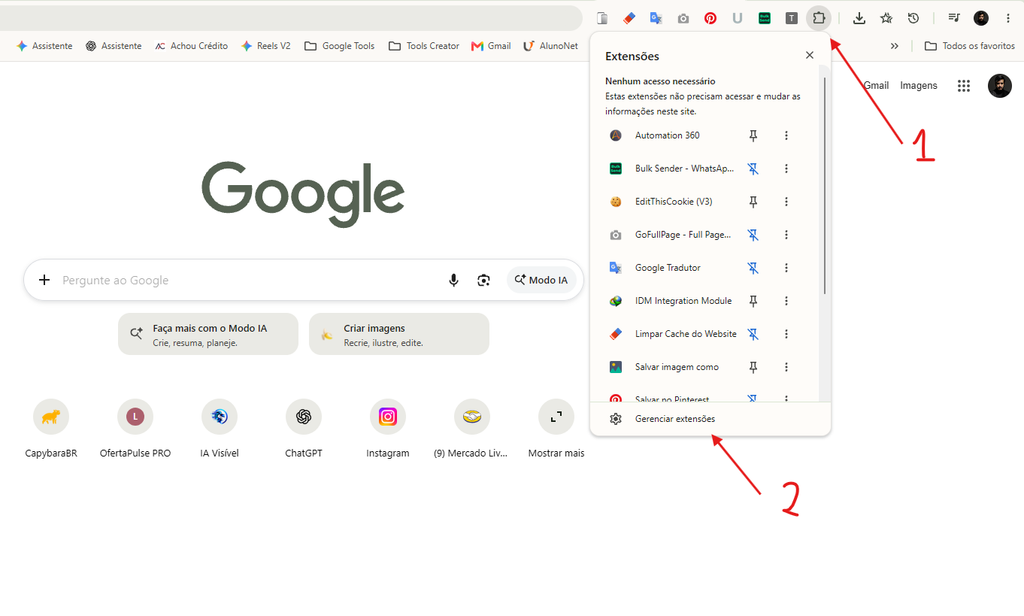Open the AlunoNet bookmark
This screenshot has height=616, width=1024.
click(551, 46)
